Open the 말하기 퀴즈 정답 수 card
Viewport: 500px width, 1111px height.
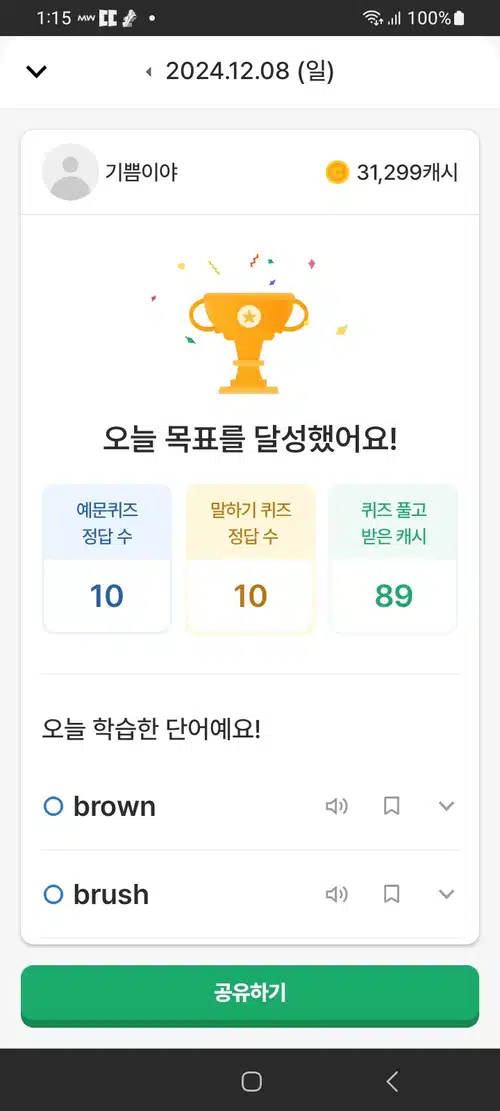[250, 558]
